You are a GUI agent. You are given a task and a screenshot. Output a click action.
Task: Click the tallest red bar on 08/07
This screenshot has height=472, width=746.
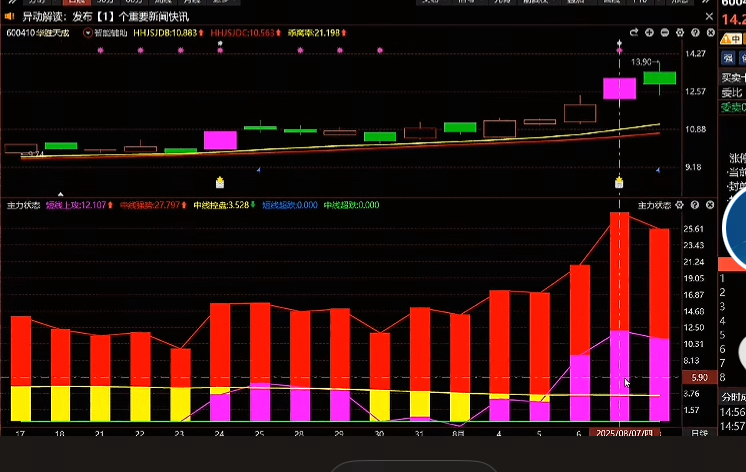click(619, 271)
